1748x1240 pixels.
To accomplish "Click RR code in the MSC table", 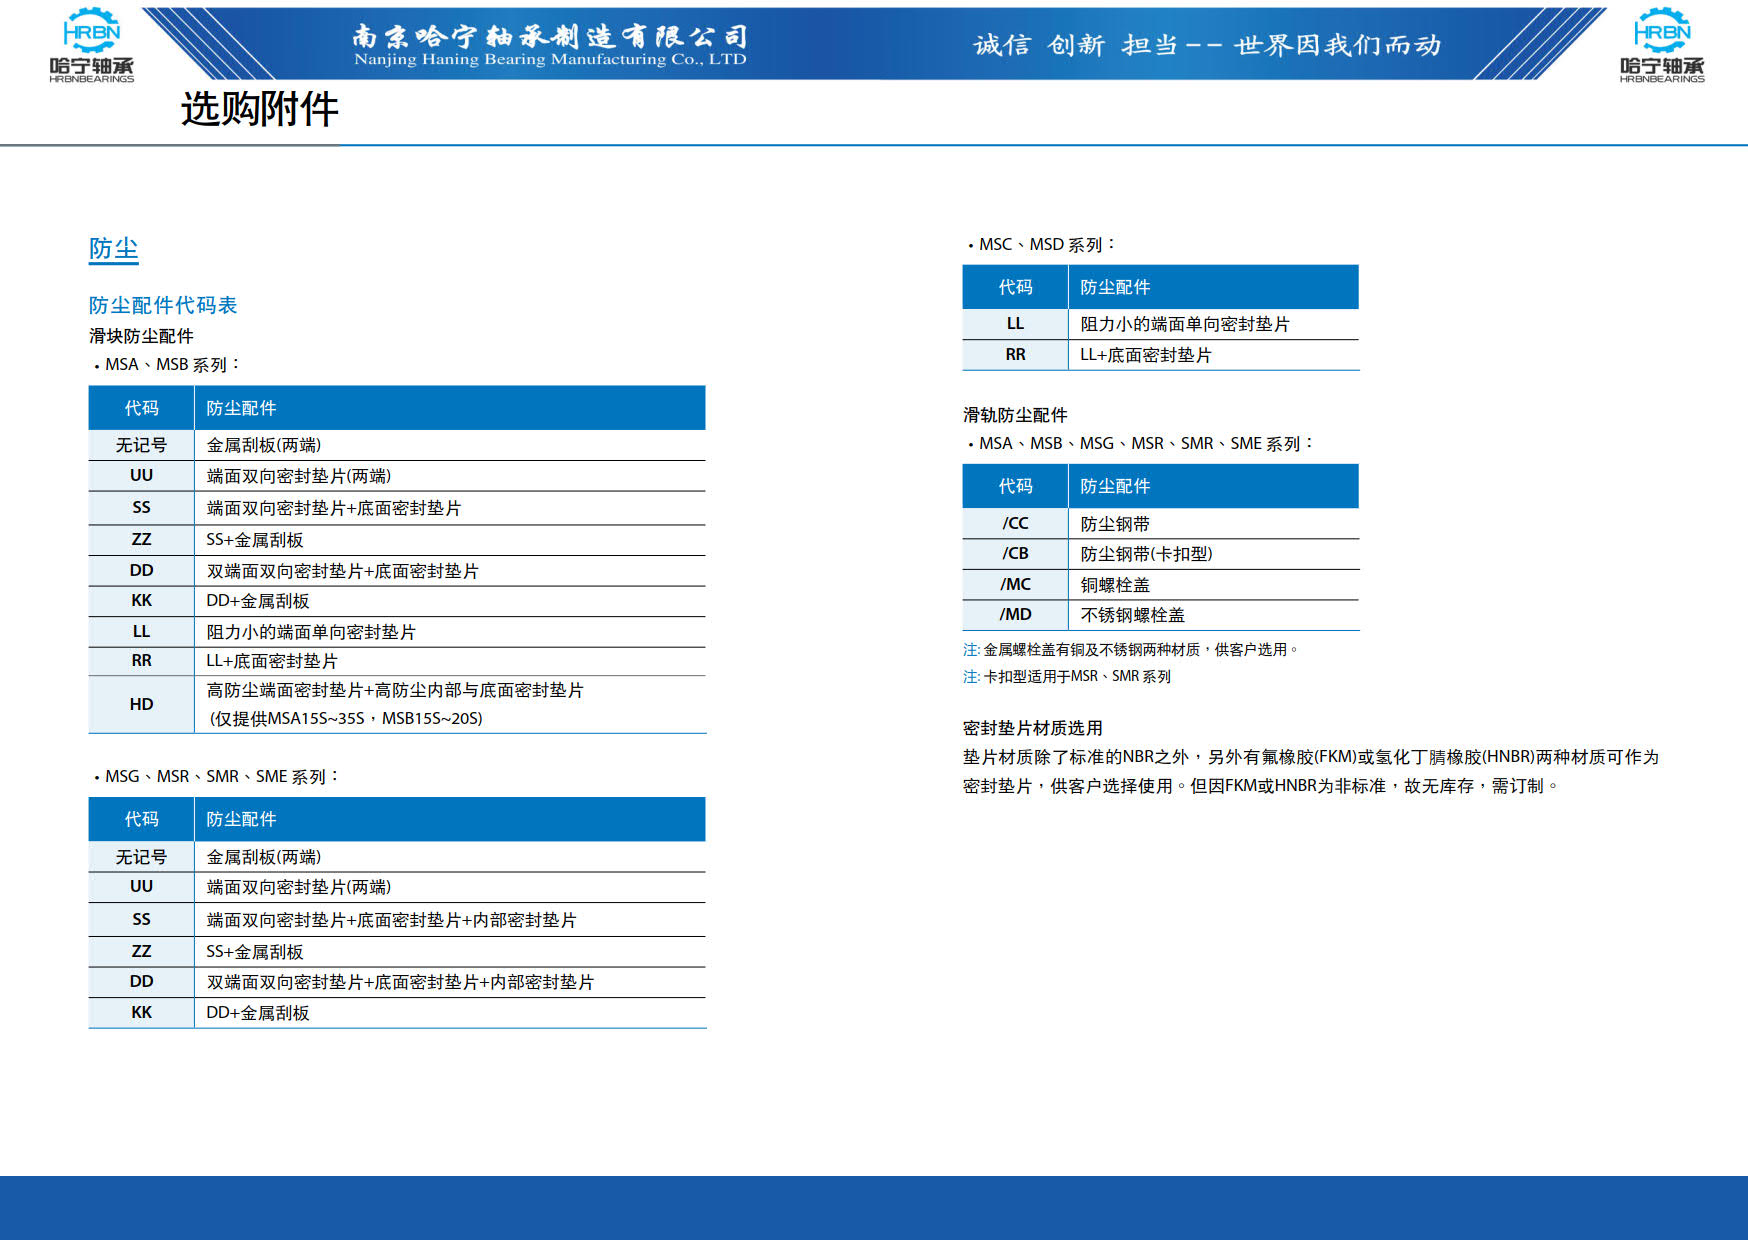I will 1015,355.
